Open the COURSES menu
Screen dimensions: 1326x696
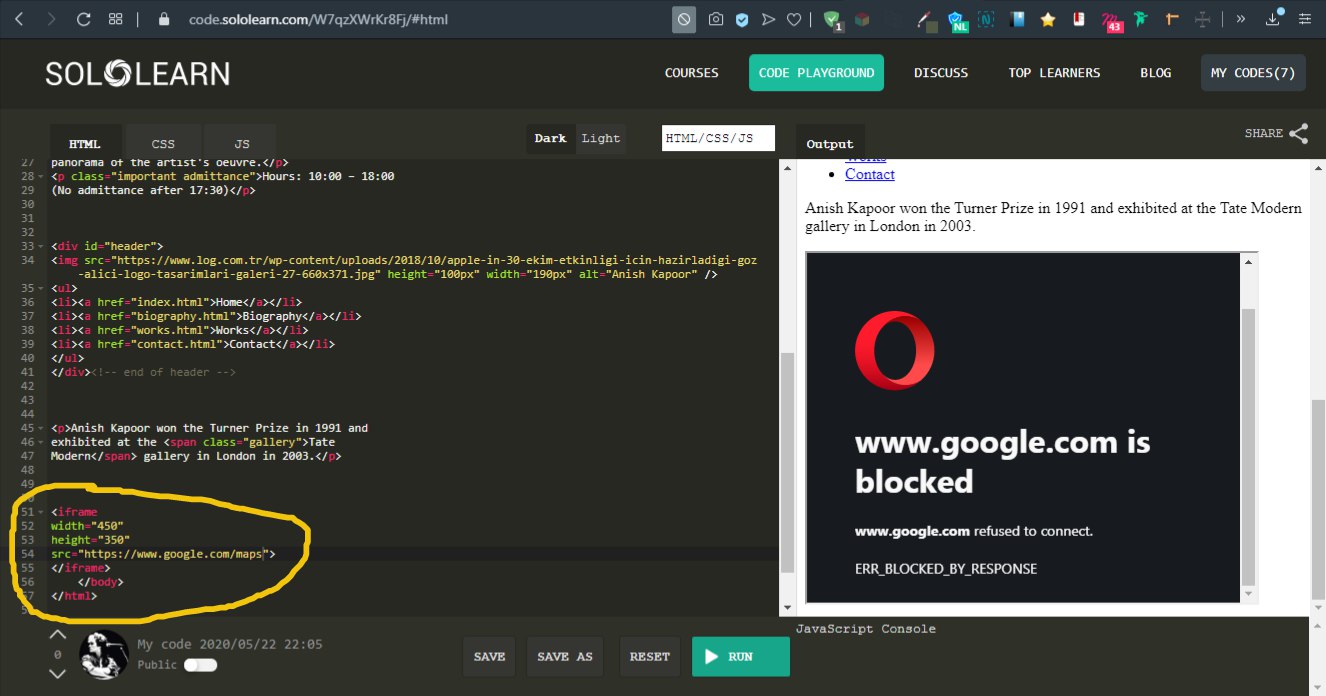click(x=692, y=73)
